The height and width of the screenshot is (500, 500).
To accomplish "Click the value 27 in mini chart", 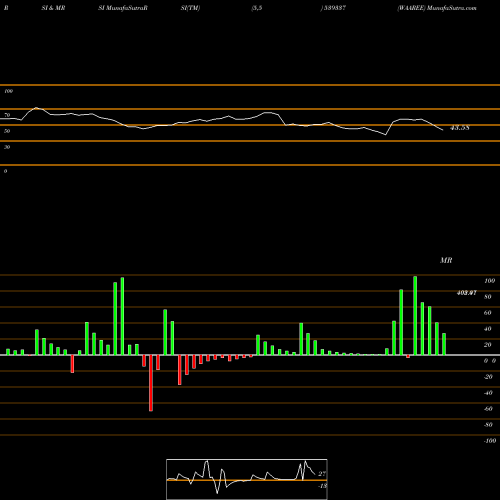I will click(x=322, y=474).
